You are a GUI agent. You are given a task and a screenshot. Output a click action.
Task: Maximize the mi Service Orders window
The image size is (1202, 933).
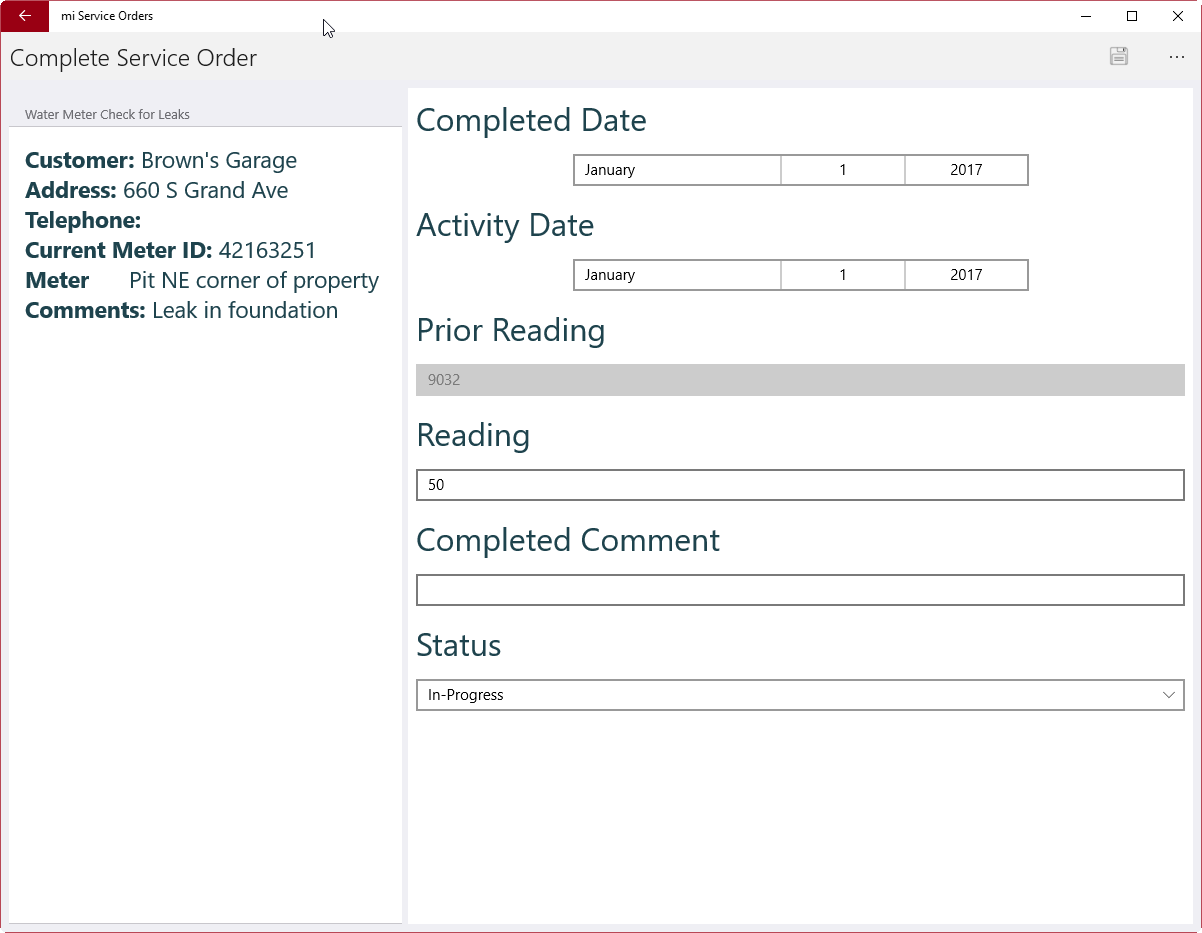pos(1132,16)
